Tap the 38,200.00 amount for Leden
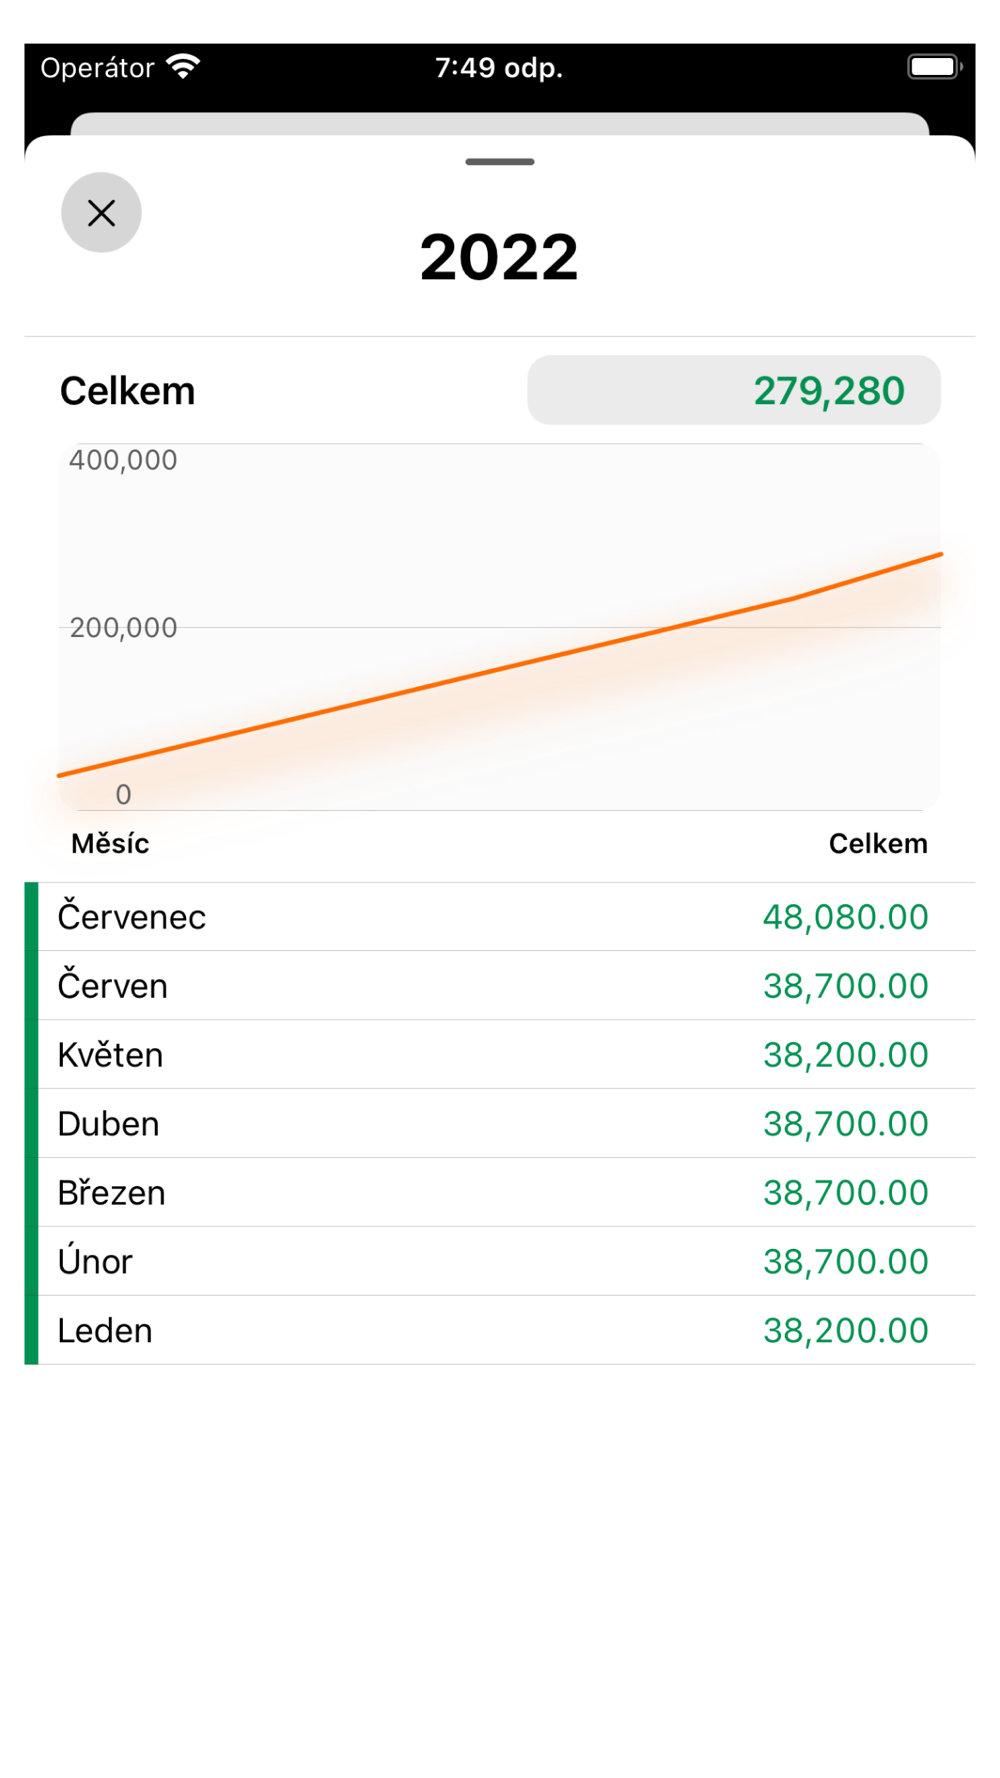The width and height of the screenshot is (1000, 1778). pos(846,1331)
